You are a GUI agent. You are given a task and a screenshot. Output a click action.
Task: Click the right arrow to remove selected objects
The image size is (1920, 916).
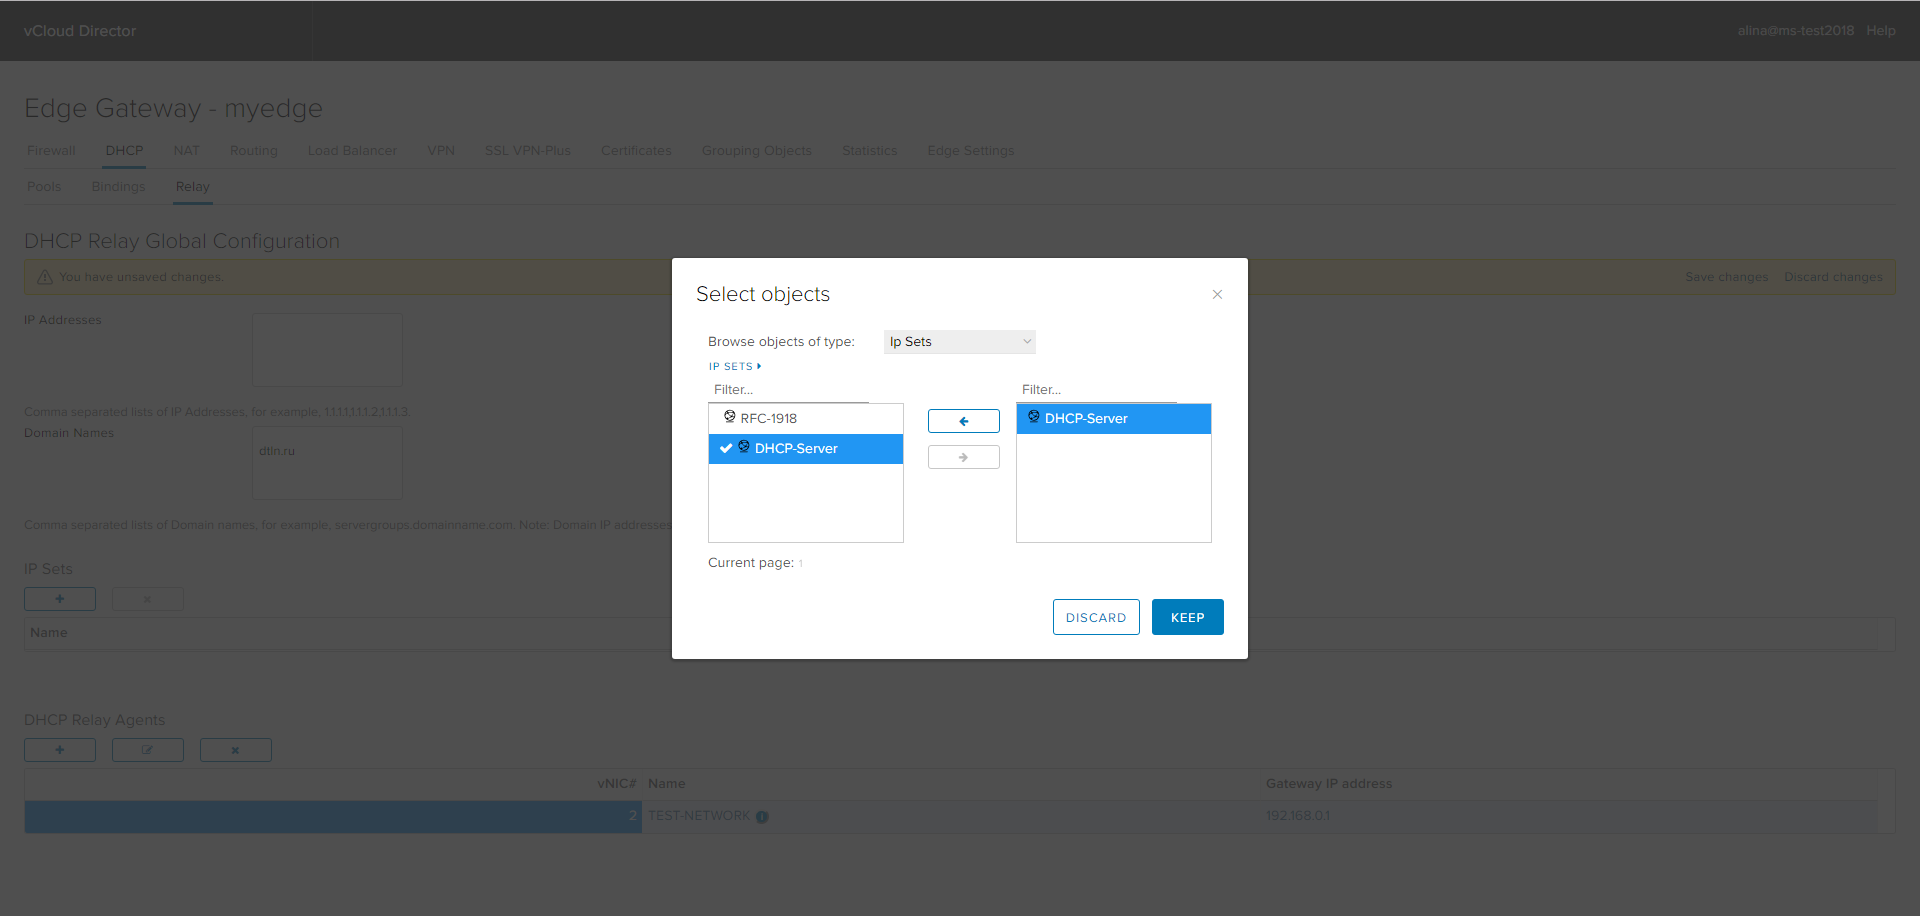tap(963, 456)
